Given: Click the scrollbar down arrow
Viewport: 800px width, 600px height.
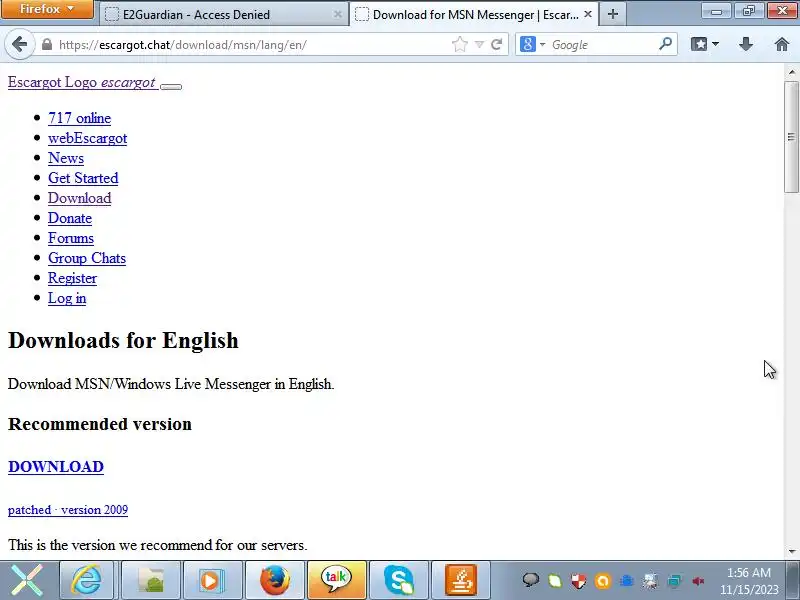Looking at the screenshot, I should point(791,551).
